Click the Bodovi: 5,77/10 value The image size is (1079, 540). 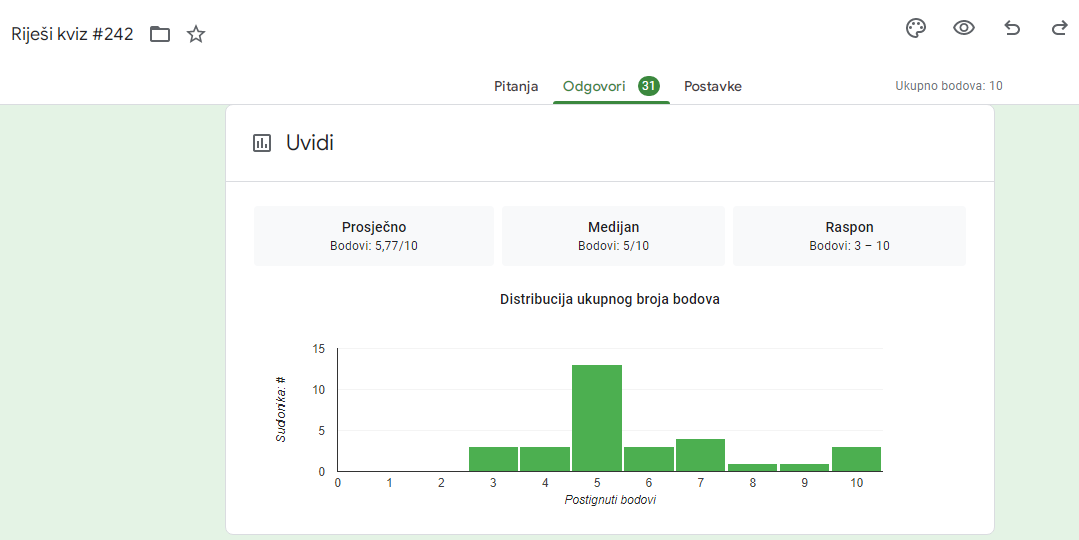point(374,246)
